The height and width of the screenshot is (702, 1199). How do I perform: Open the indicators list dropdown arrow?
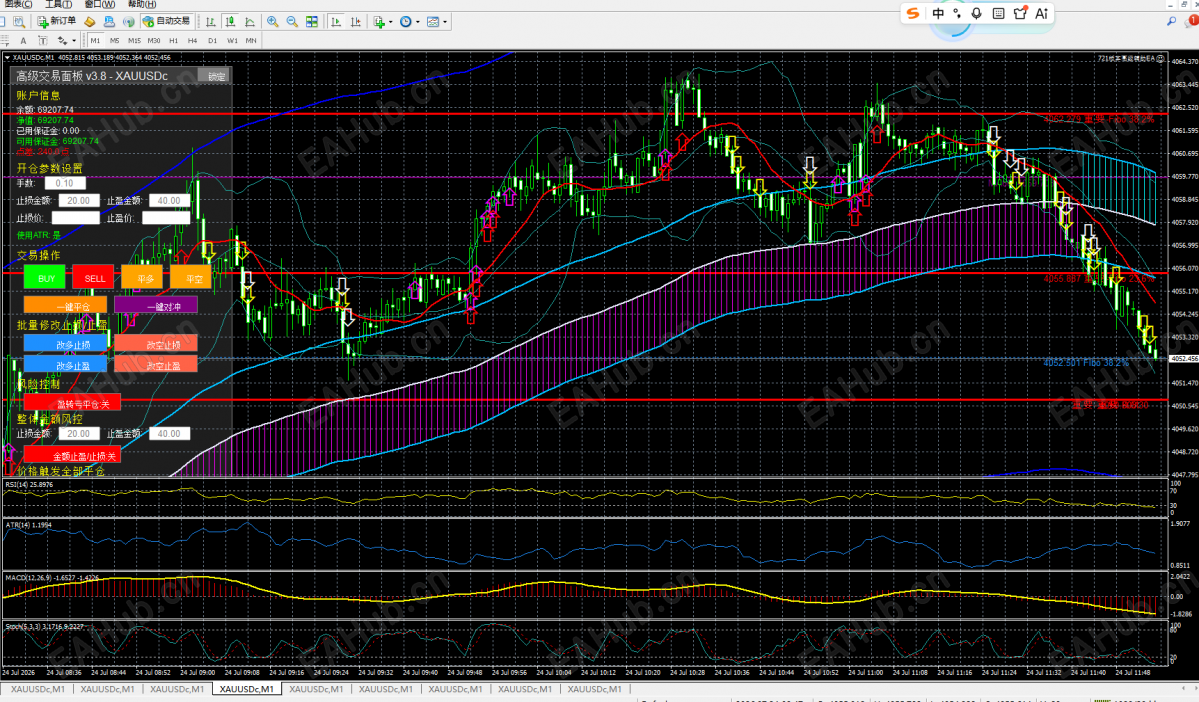tap(391, 21)
